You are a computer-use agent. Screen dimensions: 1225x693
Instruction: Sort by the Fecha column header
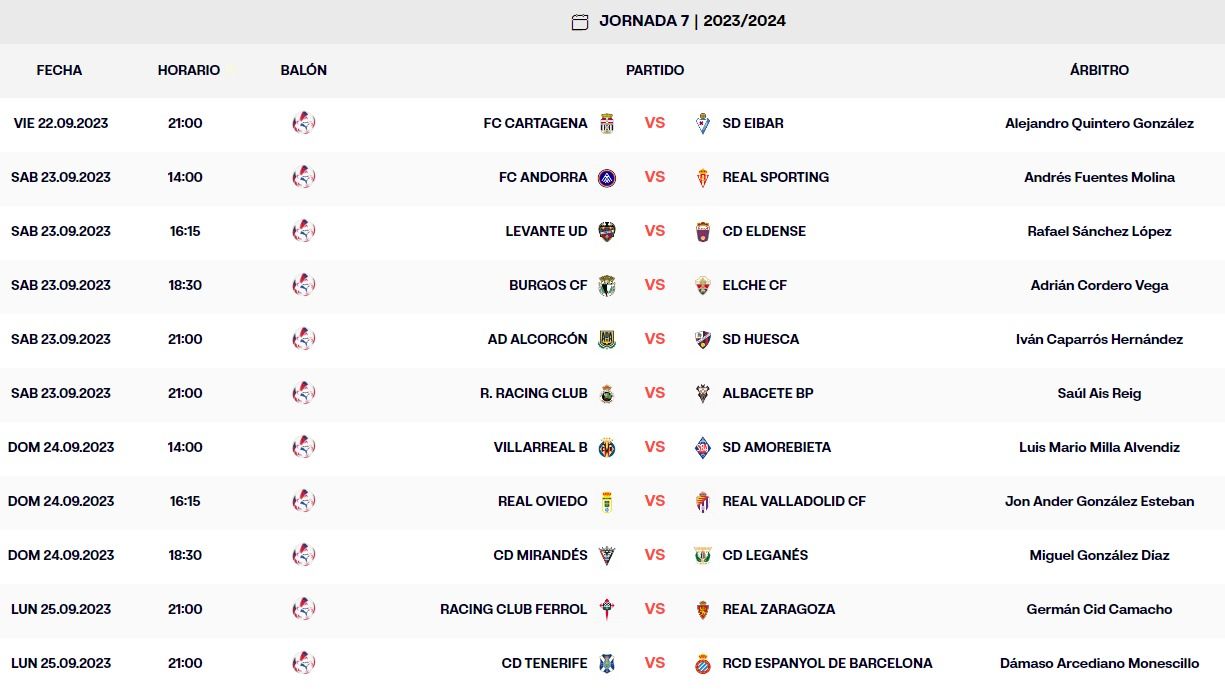click(59, 70)
